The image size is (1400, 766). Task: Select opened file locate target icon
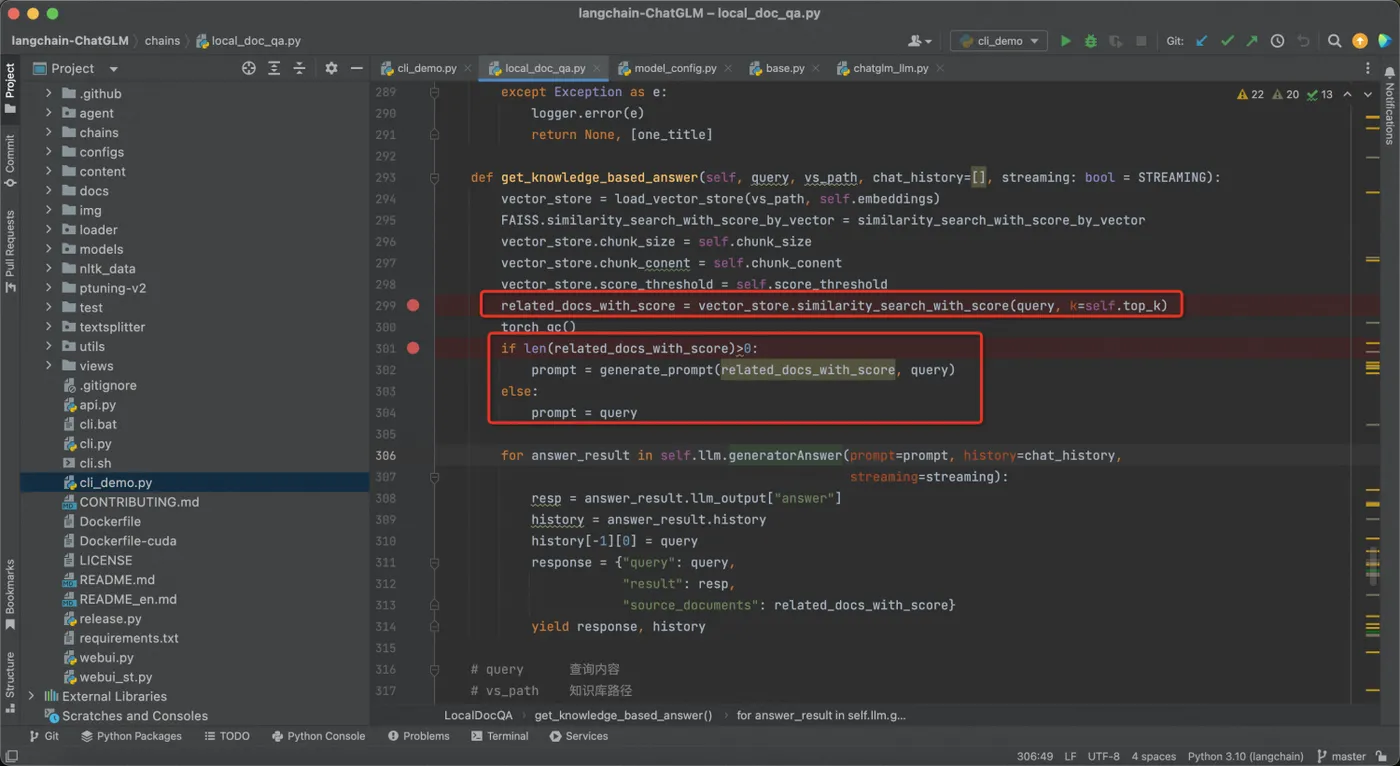click(249, 68)
